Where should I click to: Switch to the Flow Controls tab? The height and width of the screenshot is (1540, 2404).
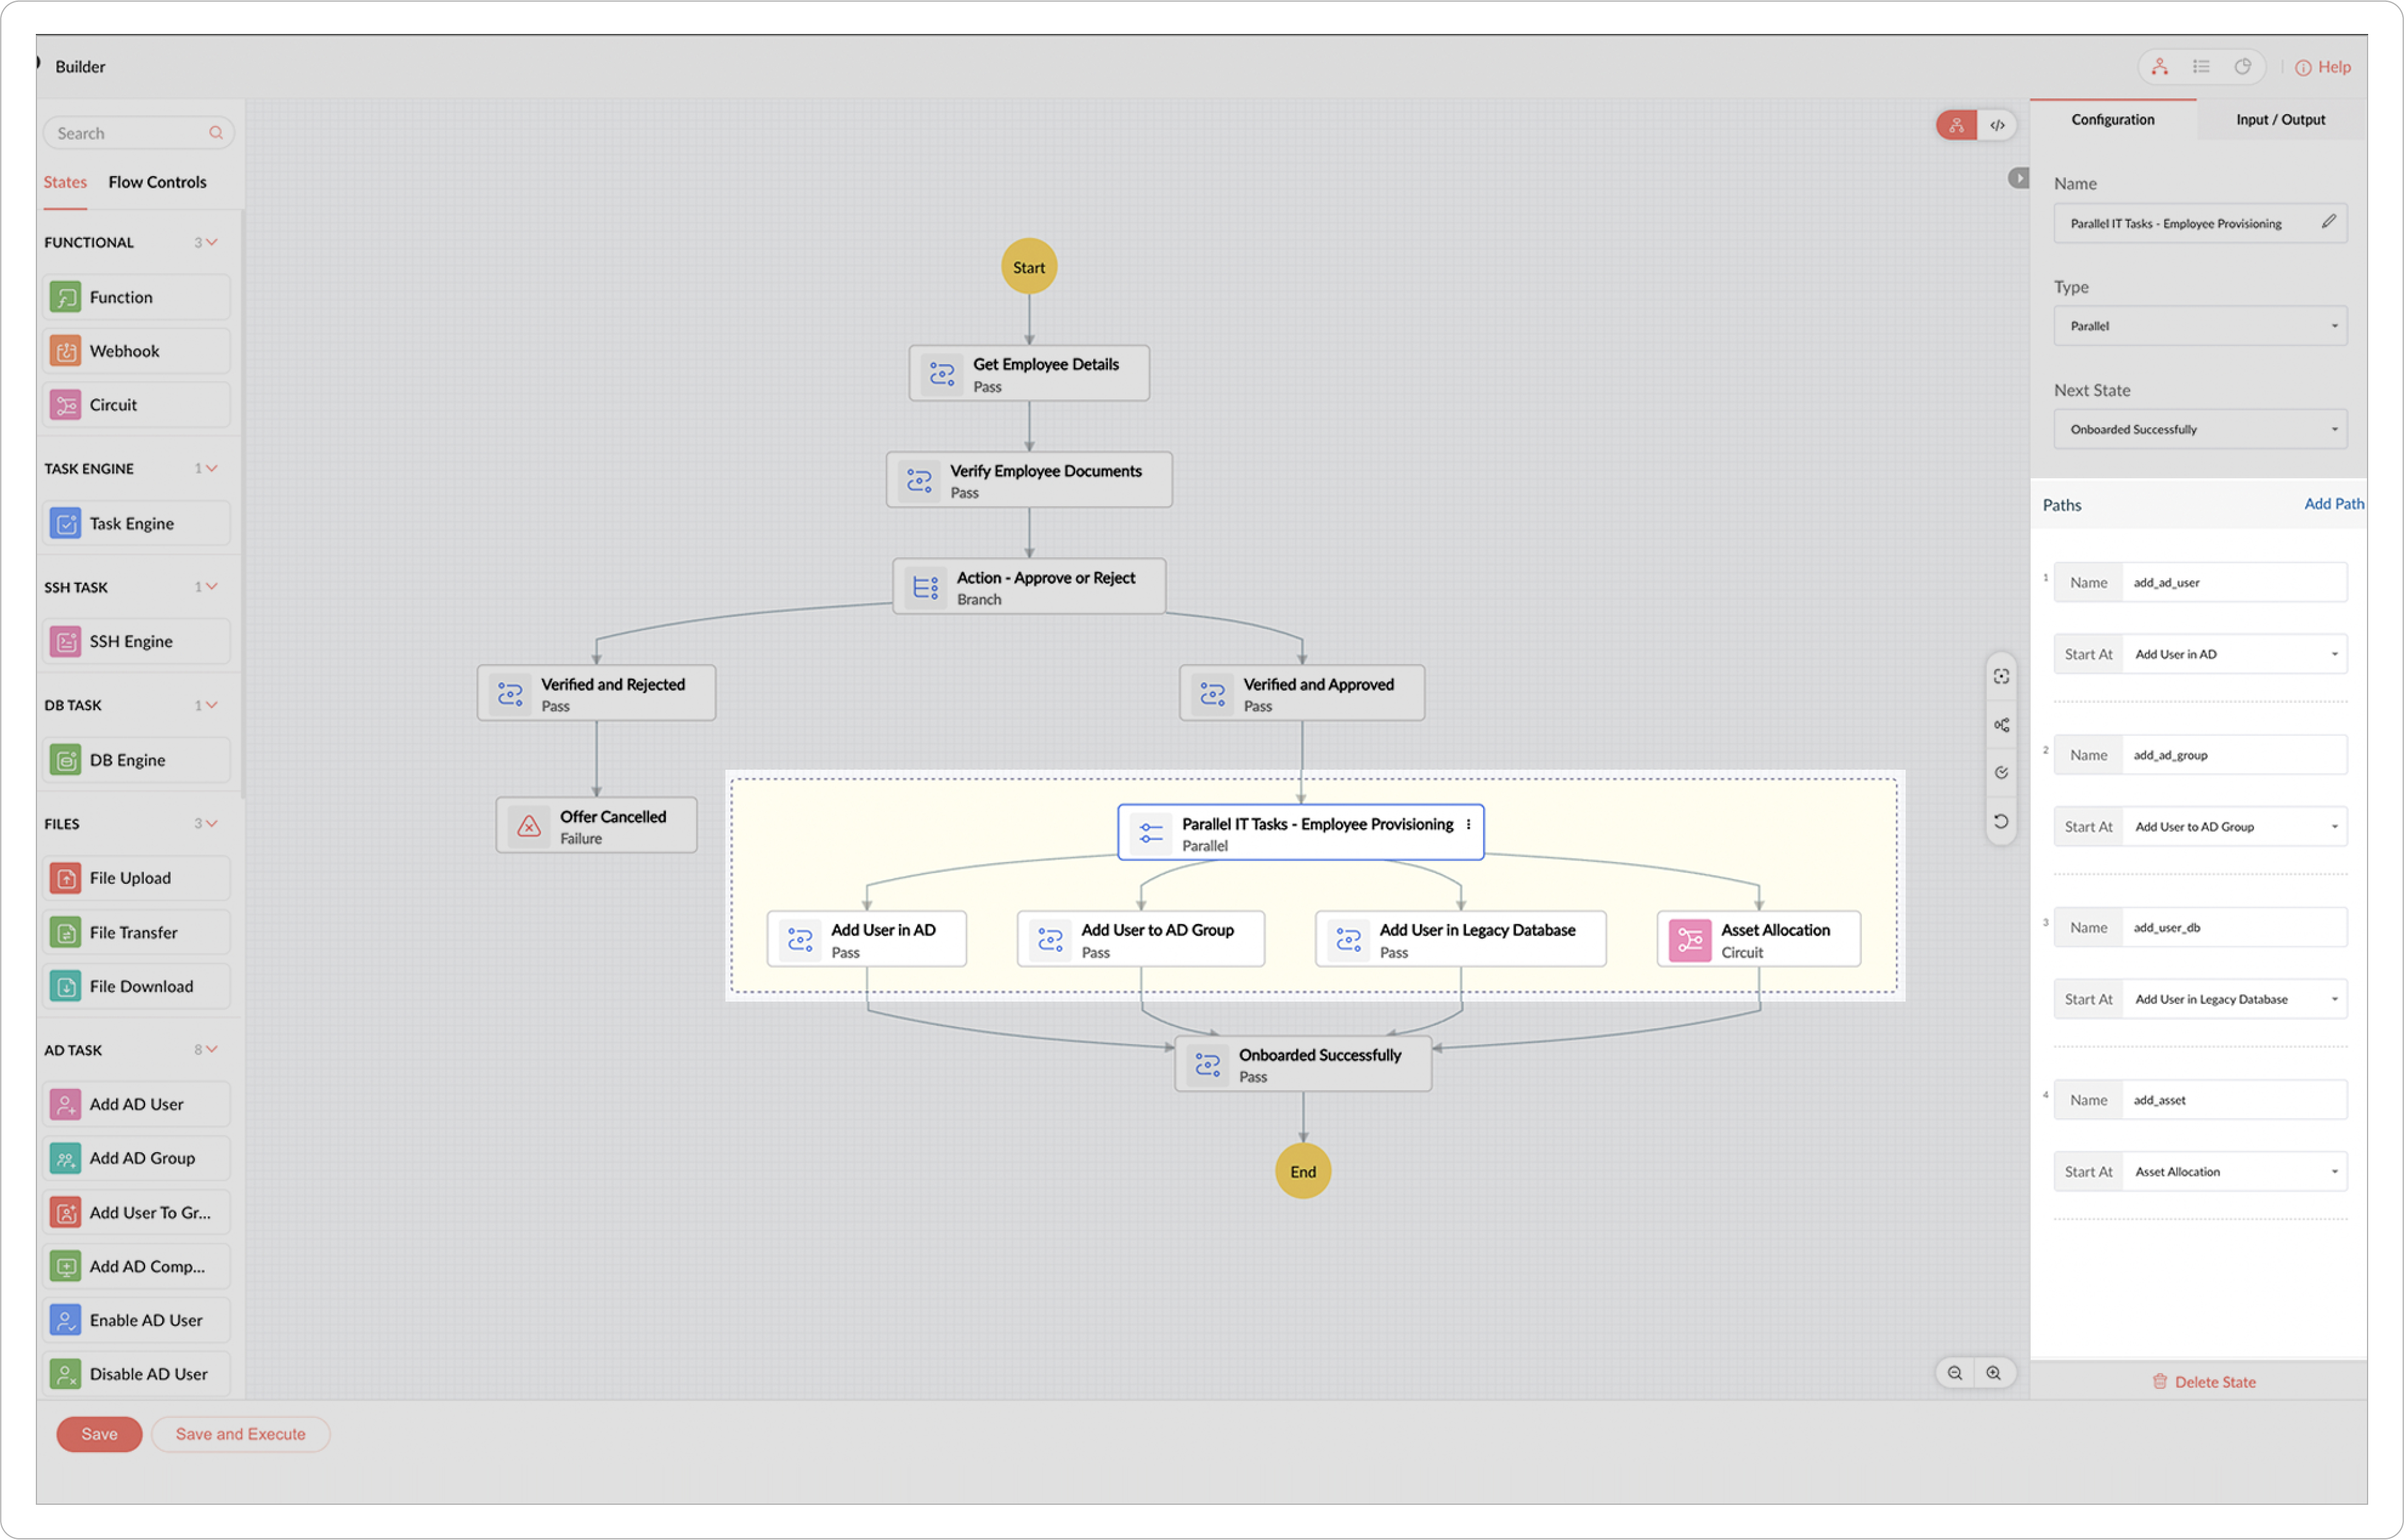tap(157, 182)
